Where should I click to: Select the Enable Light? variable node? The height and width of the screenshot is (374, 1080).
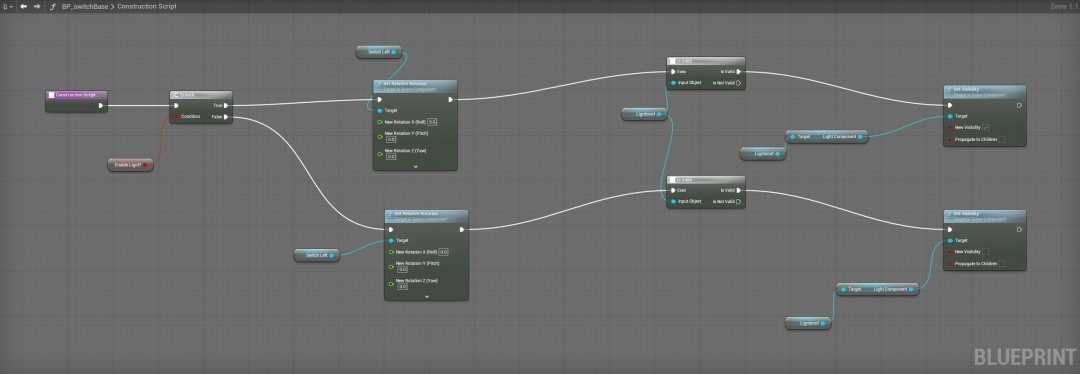[x=130, y=165]
